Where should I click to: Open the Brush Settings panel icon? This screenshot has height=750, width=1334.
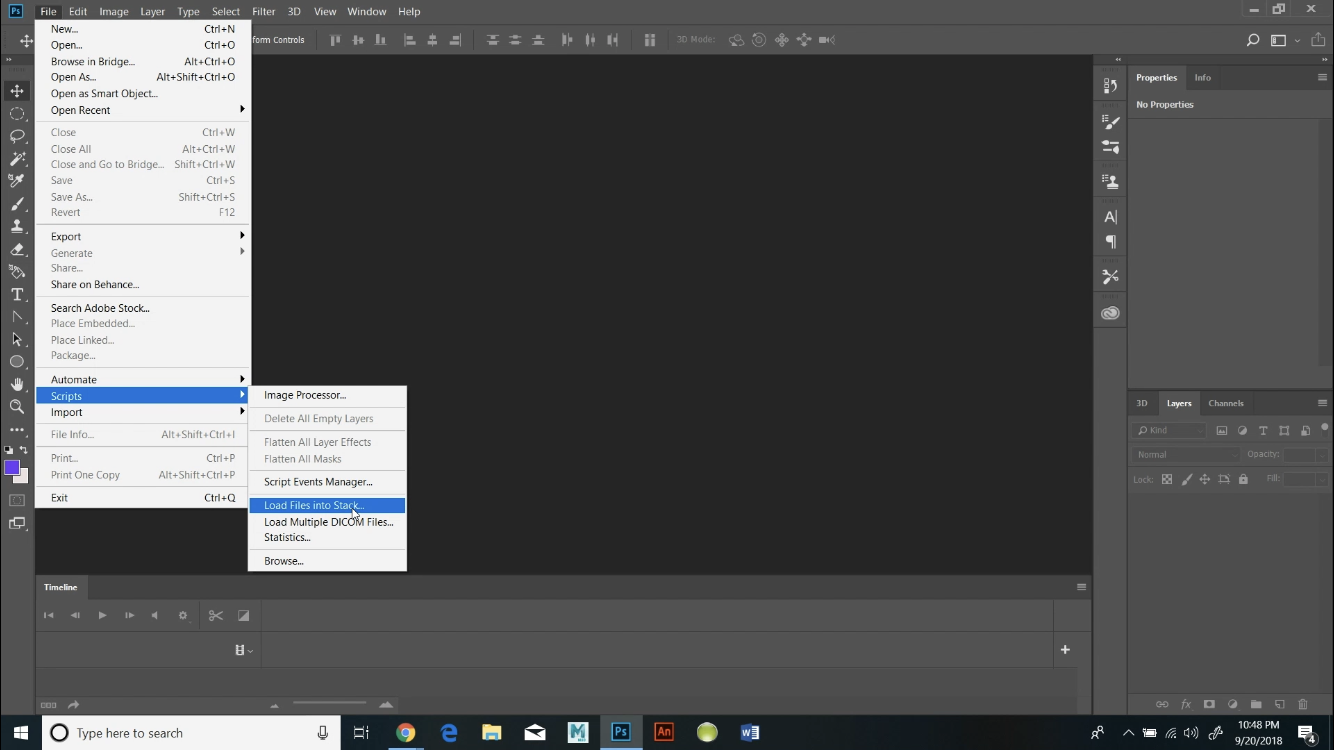pos(1110,122)
